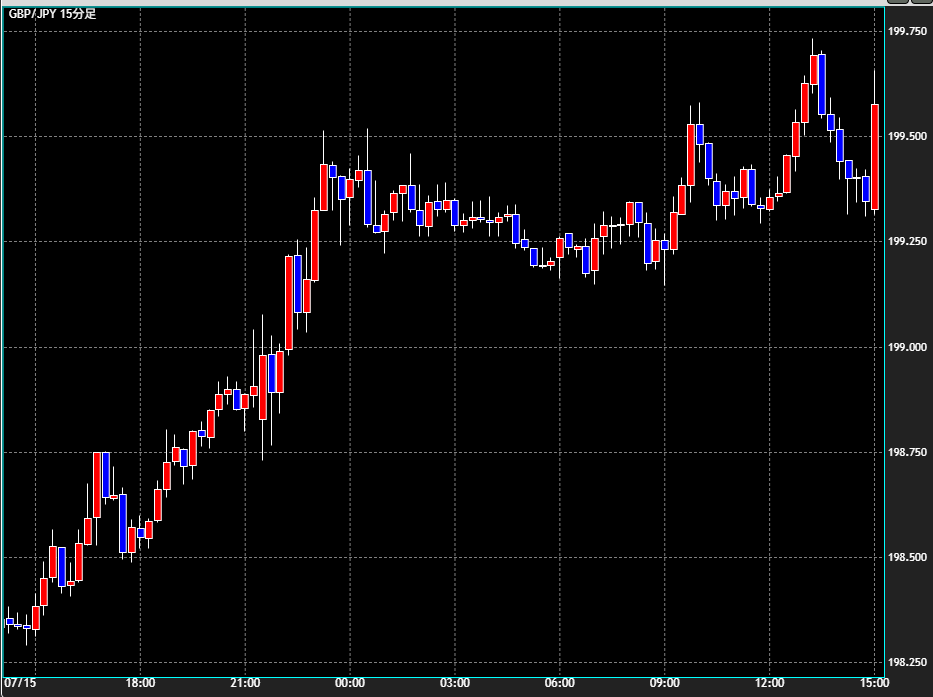Viewport: 933px width, 697px height.
Task: Click the 06:00 time axis label
Action: (560, 683)
